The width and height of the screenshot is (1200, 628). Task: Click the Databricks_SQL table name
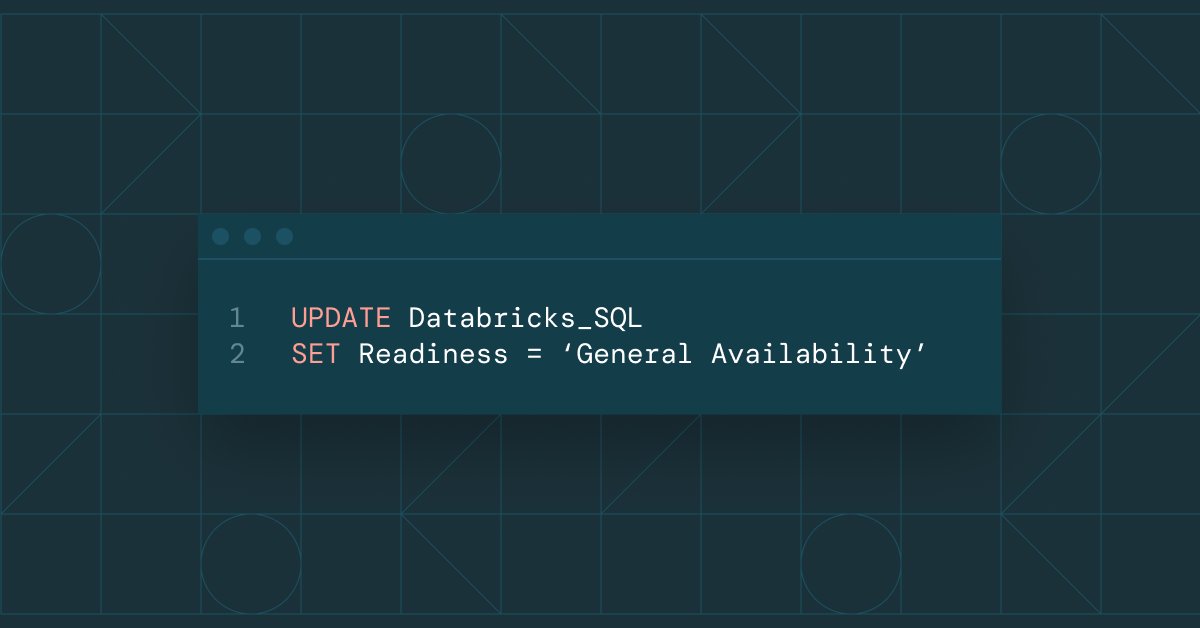click(525, 318)
